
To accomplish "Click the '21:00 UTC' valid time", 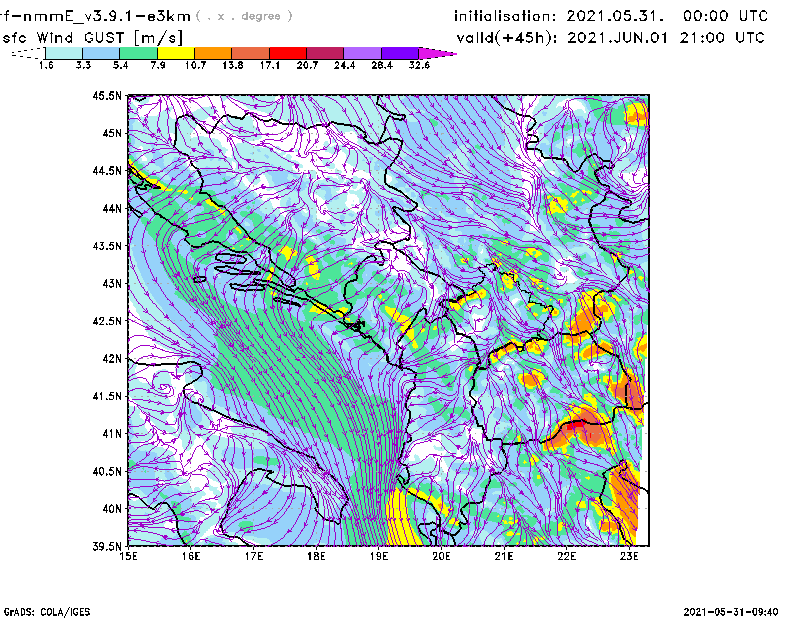I will click(722, 38).
